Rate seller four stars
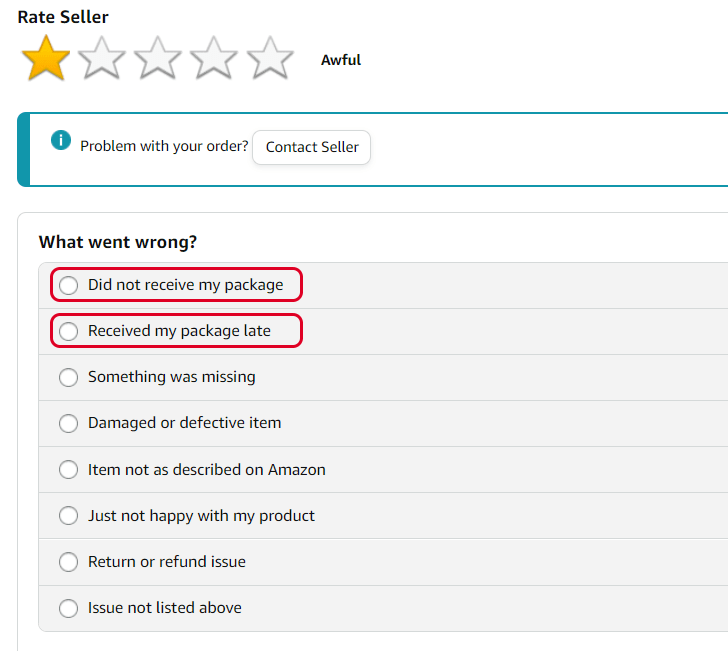This screenshot has width=728, height=651. pyautogui.click(x=214, y=59)
